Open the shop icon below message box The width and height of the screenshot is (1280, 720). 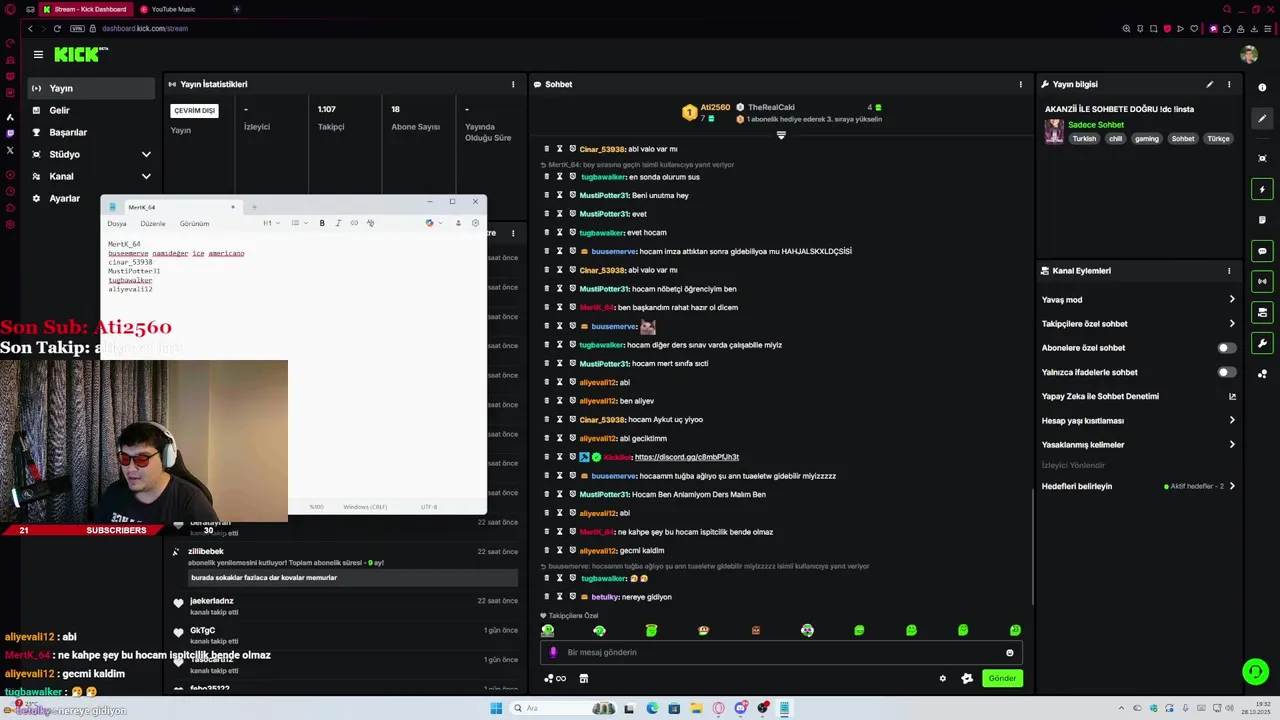[x=584, y=678]
